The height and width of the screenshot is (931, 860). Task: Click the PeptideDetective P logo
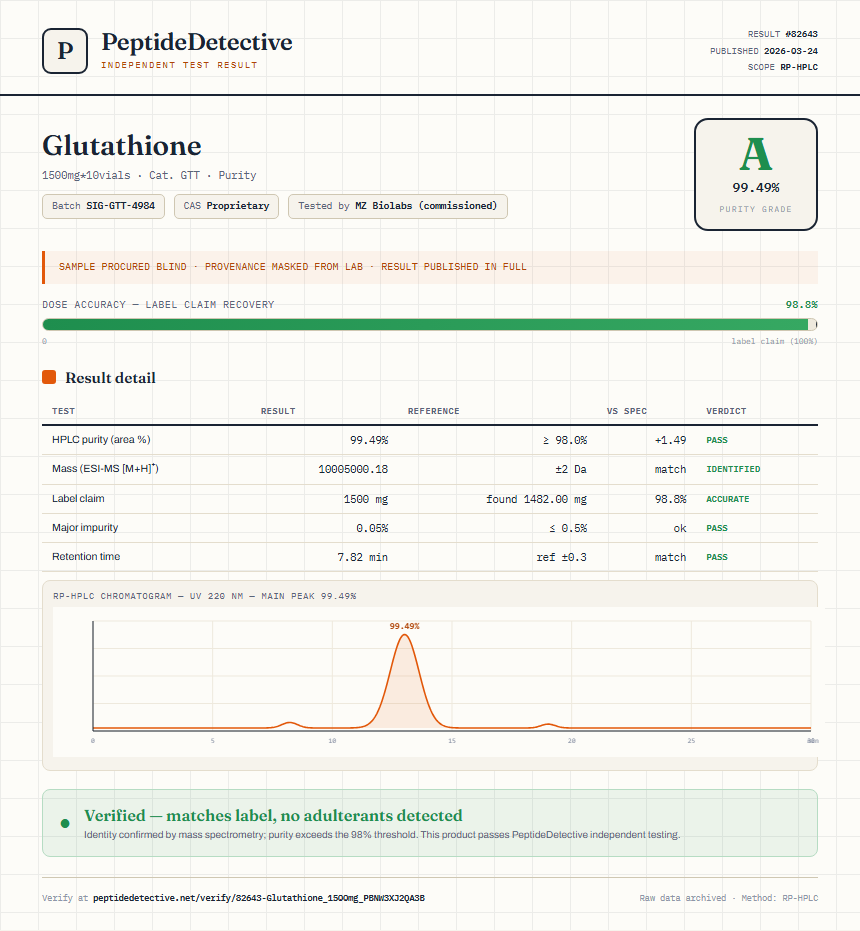(65, 51)
